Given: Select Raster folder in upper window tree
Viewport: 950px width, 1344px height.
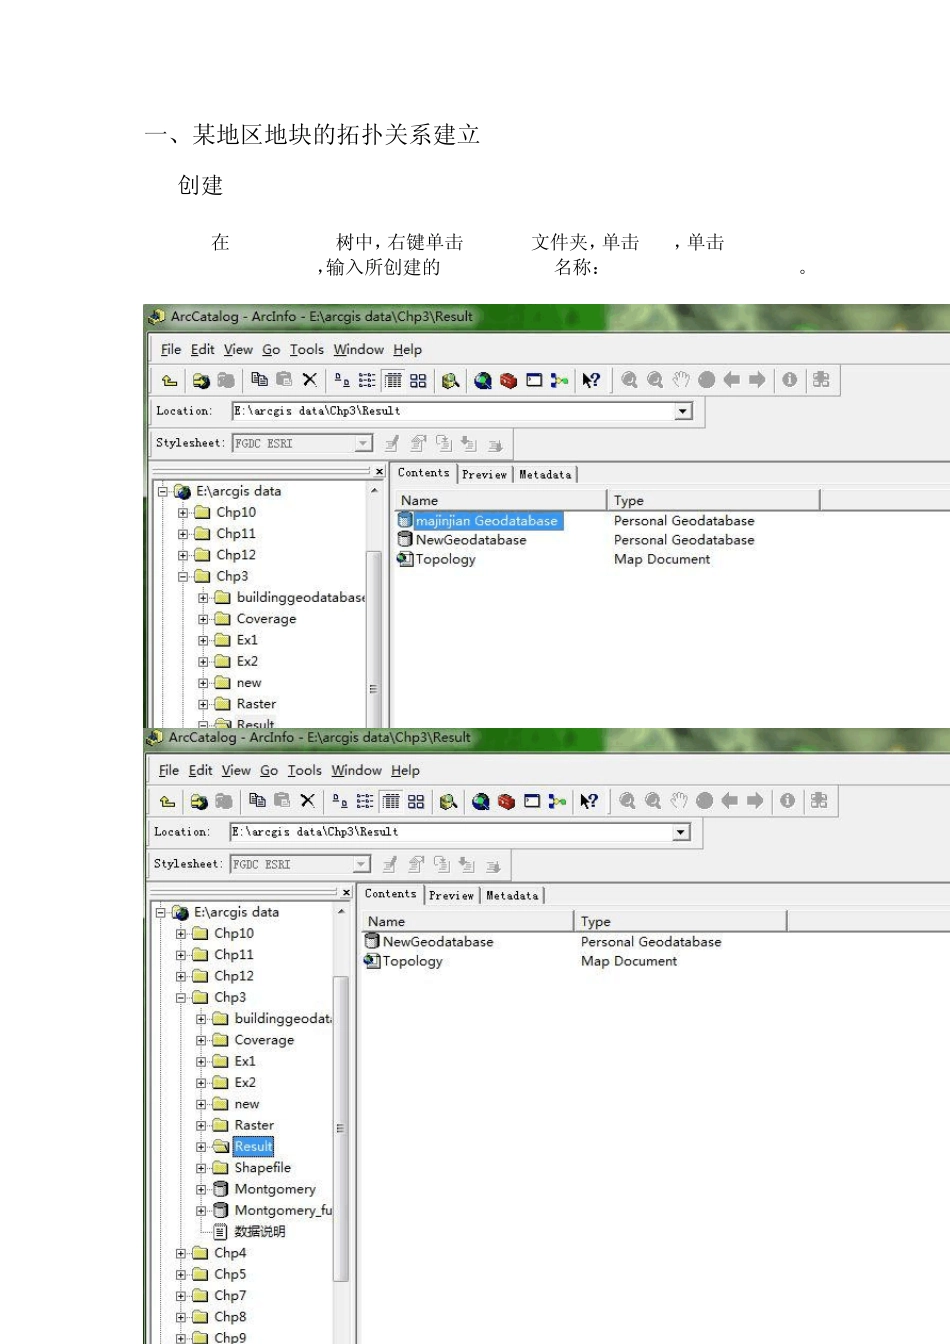Looking at the screenshot, I should pyautogui.click(x=256, y=704).
